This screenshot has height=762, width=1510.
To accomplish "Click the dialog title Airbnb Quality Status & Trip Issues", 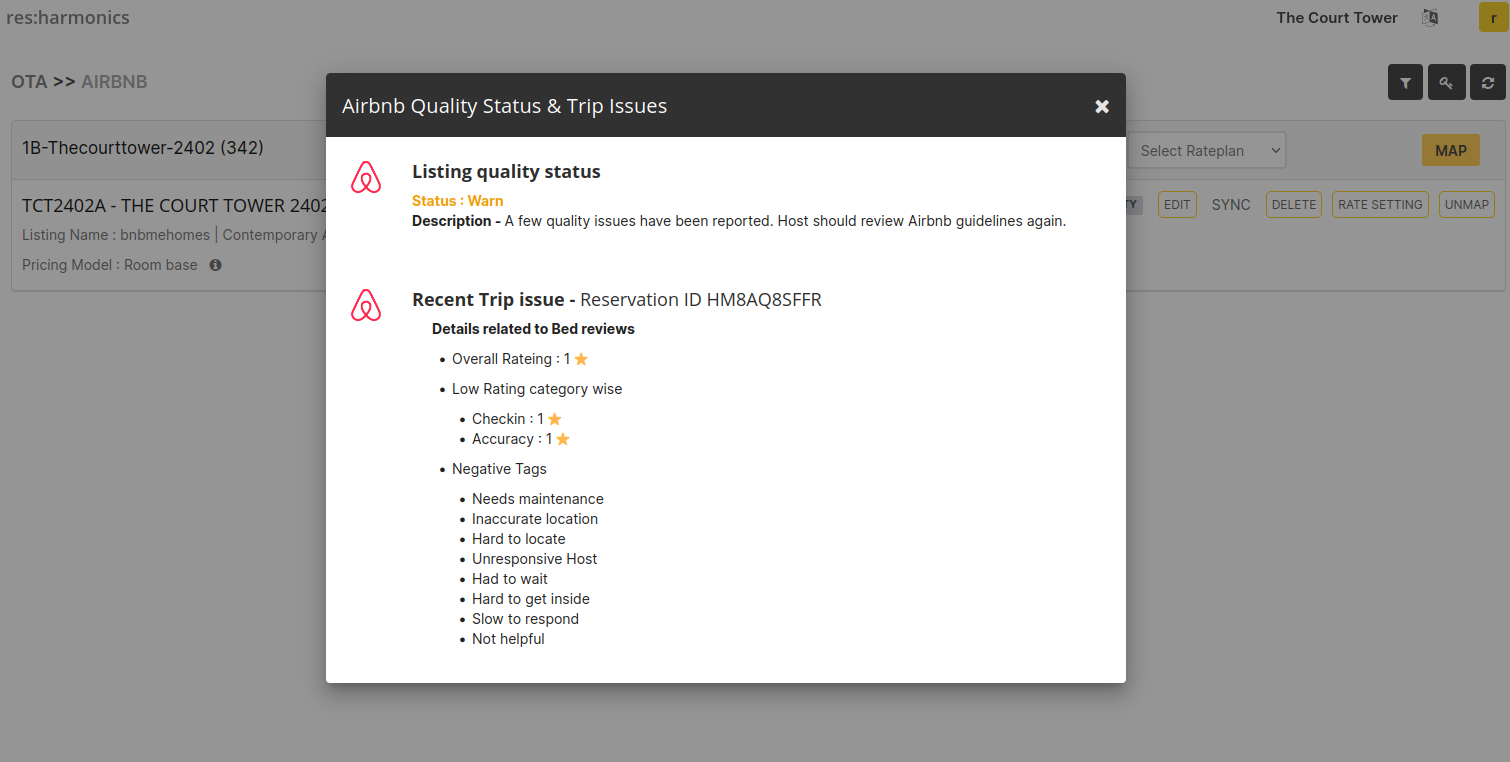I will click(504, 106).
